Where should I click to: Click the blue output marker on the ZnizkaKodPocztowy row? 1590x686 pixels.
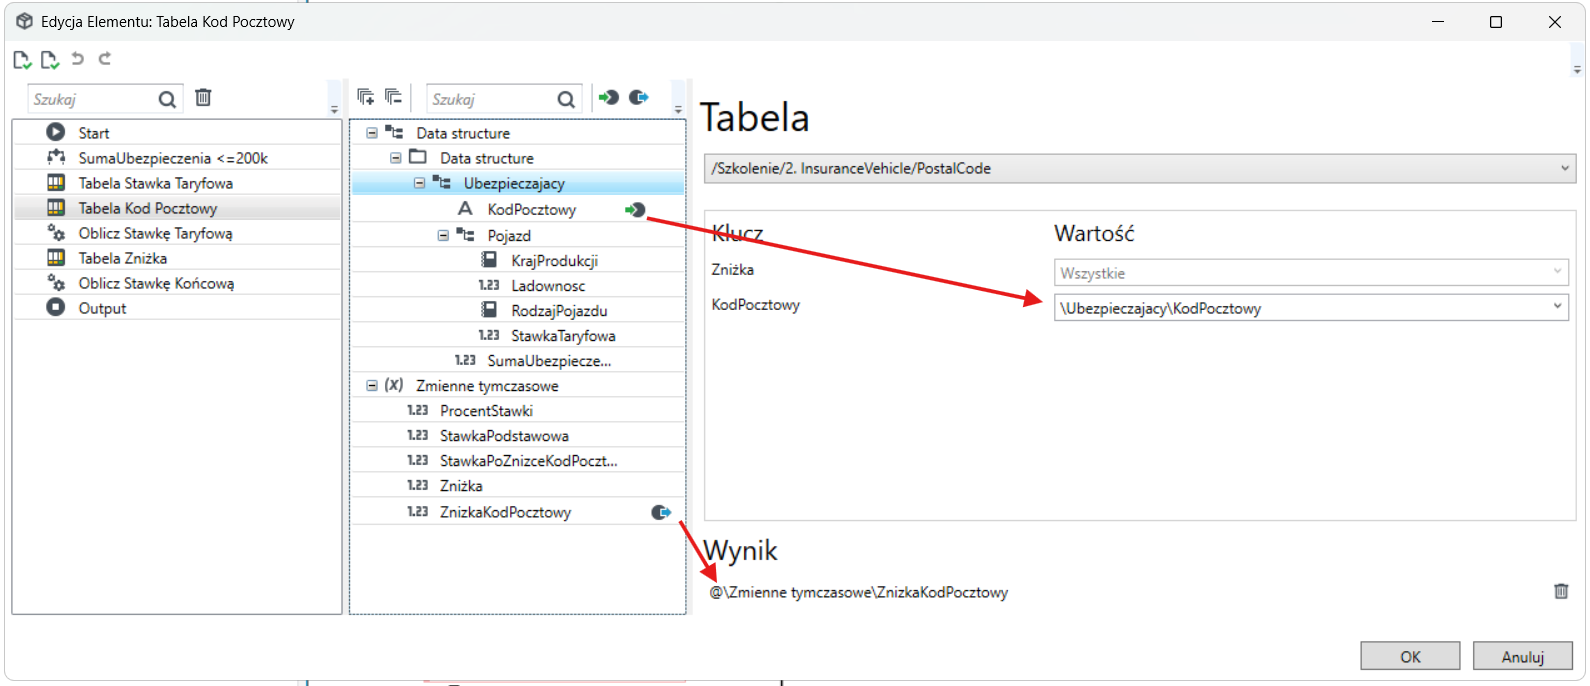click(x=661, y=512)
